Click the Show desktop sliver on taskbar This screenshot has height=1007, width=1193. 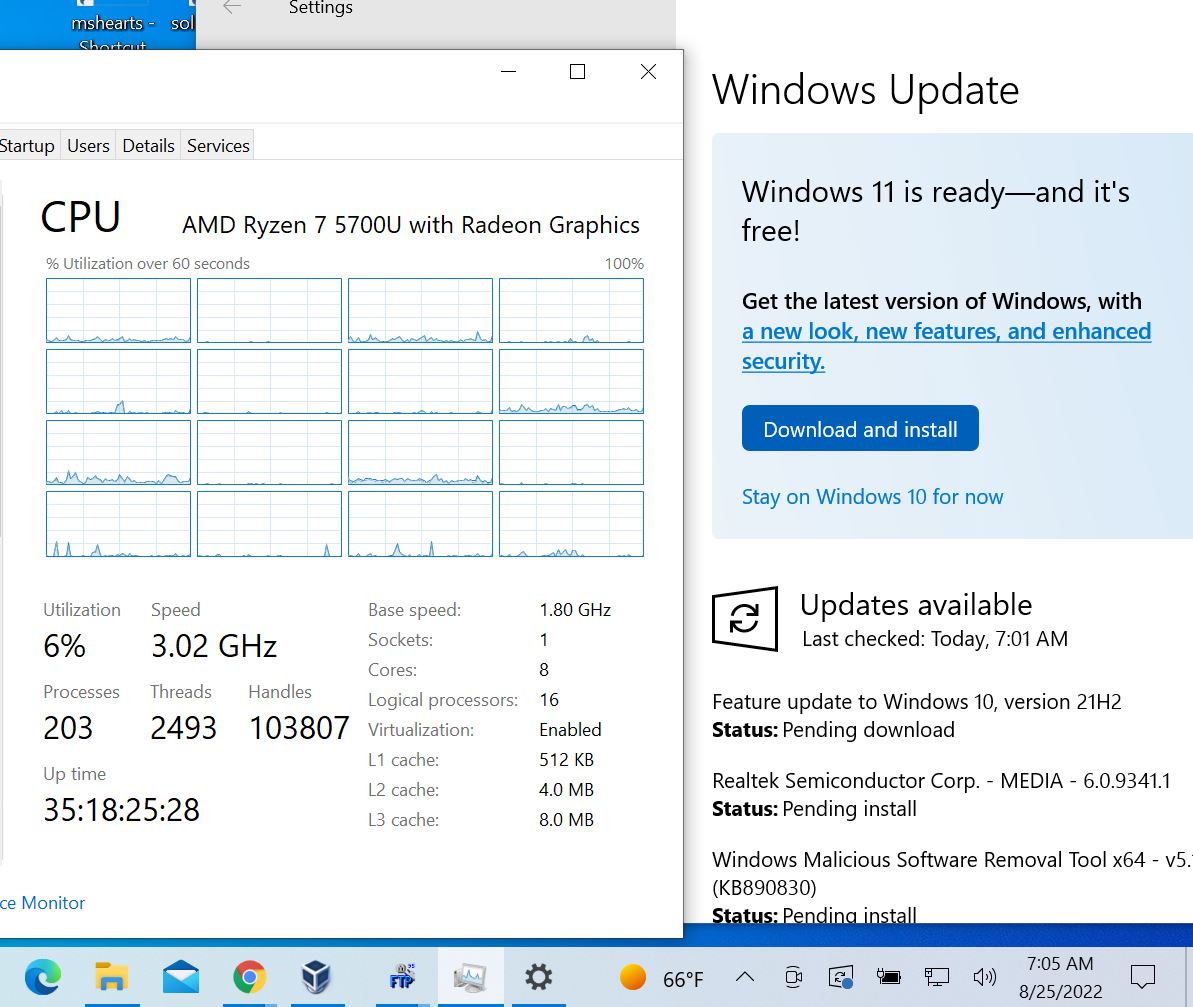(x=1188, y=977)
